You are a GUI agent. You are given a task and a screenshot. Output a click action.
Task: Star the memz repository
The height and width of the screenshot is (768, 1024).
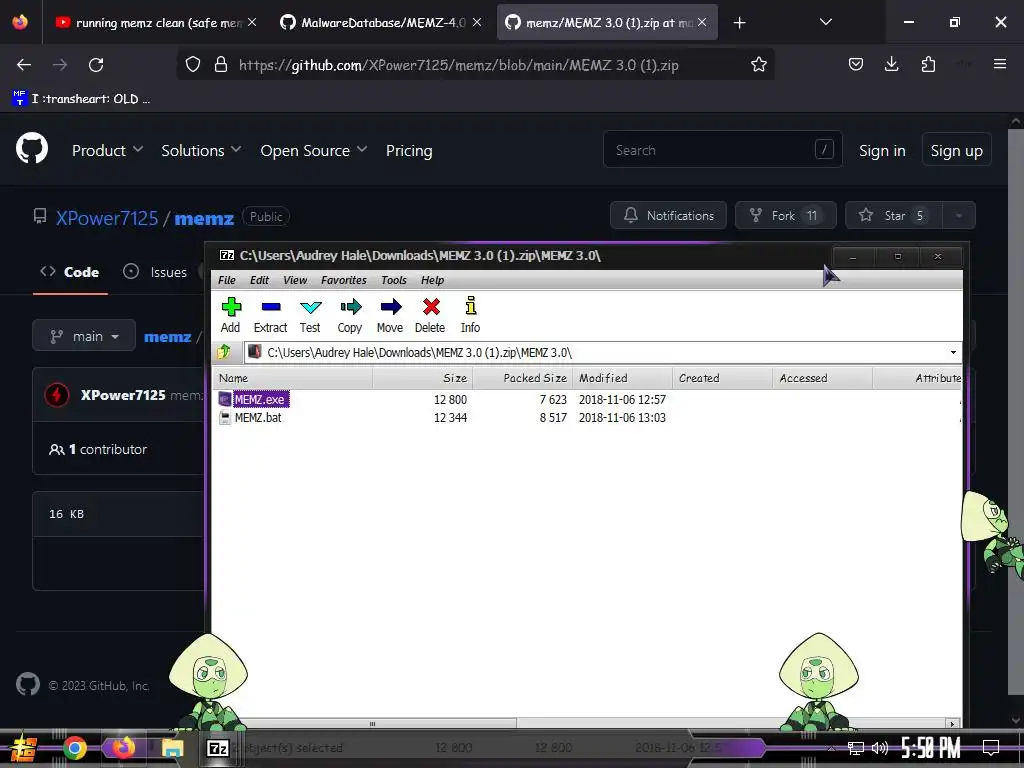click(x=893, y=216)
